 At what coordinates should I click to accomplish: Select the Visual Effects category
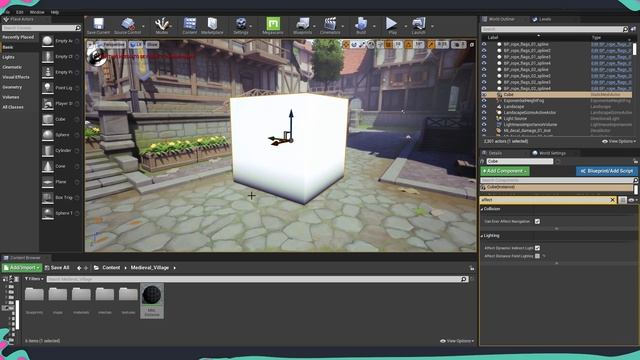click(16, 77)
